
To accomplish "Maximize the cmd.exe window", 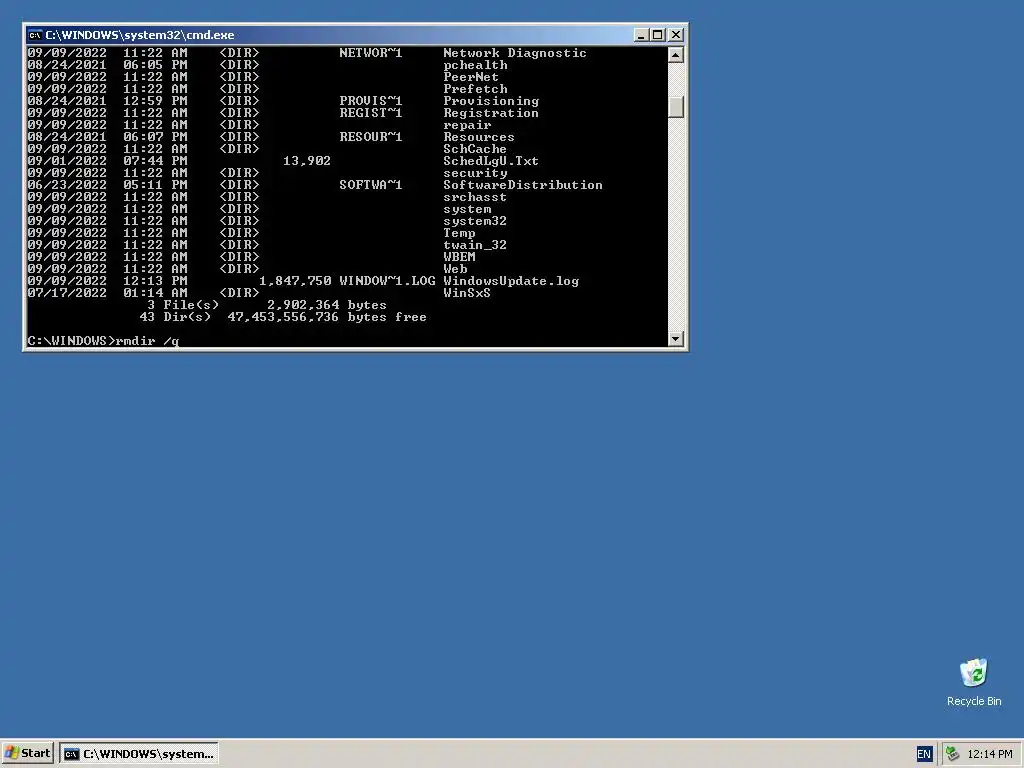I will coord(657,35).
